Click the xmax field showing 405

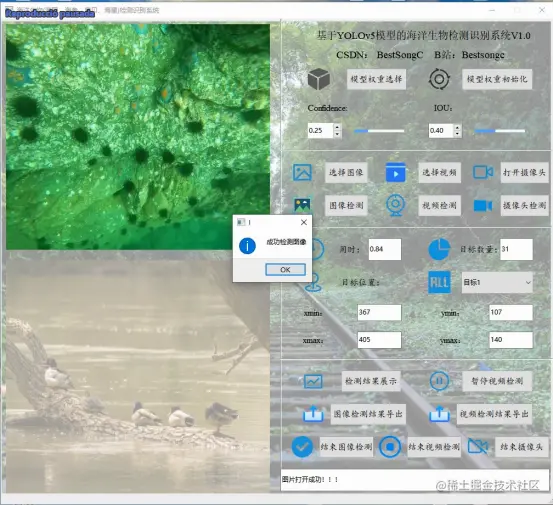coord(379,340)
